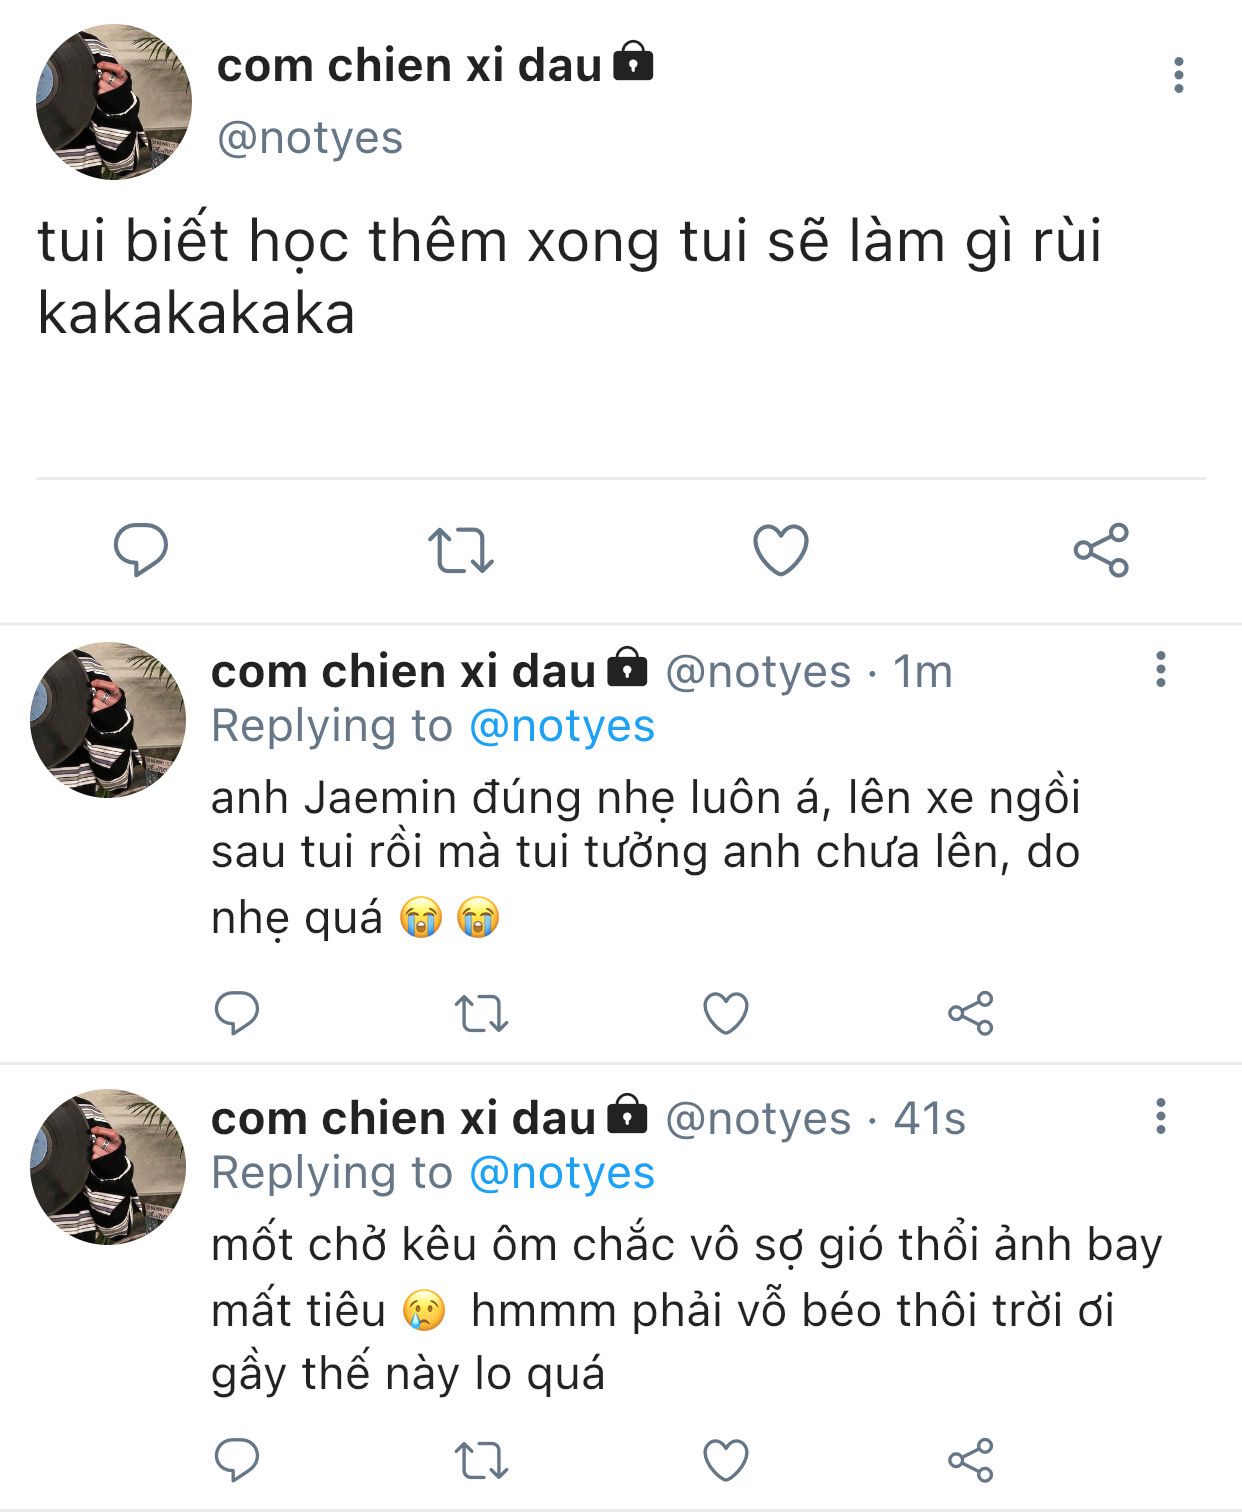1242x1512 pixels.
Task: Open options menu on the 41s reply
Action: click(1160, 1116)
